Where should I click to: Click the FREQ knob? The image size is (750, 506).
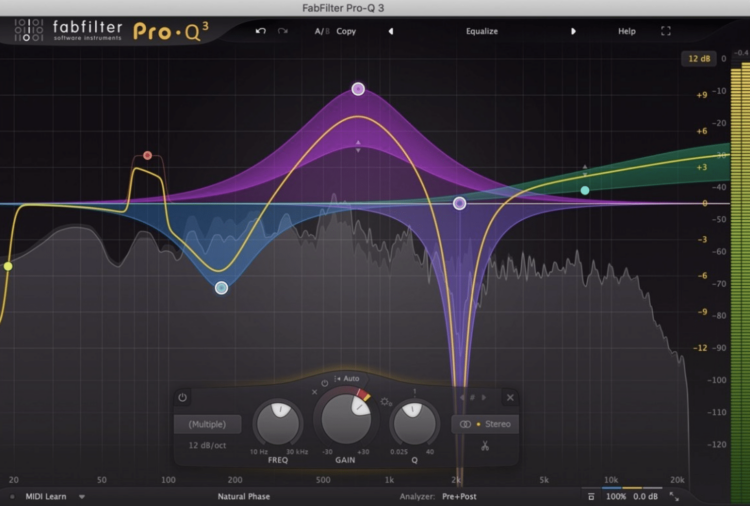pyautogui.click(x=278, y=423)
